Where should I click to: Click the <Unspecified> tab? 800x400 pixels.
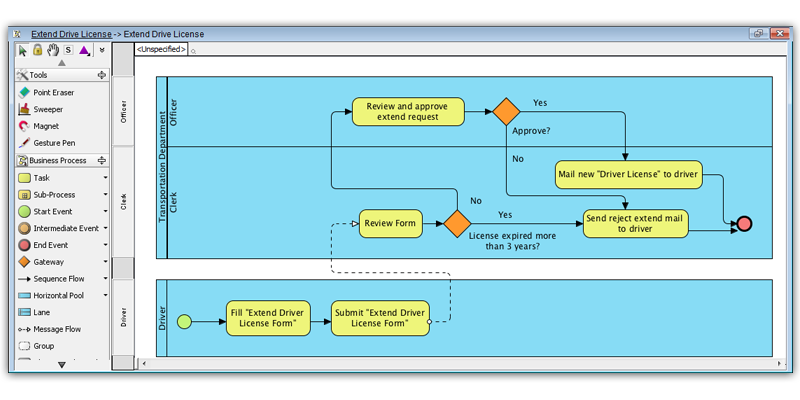(x=161, y=49)
